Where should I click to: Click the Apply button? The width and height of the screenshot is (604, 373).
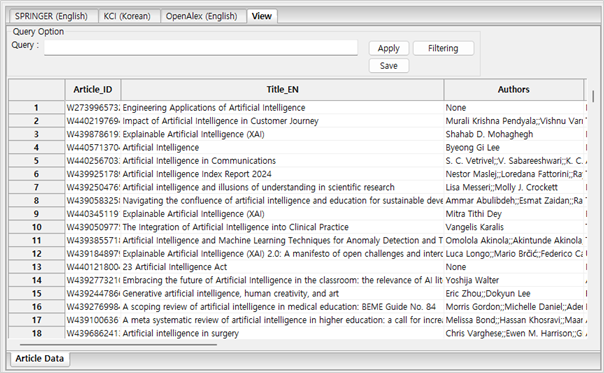(x=388, y=49)
